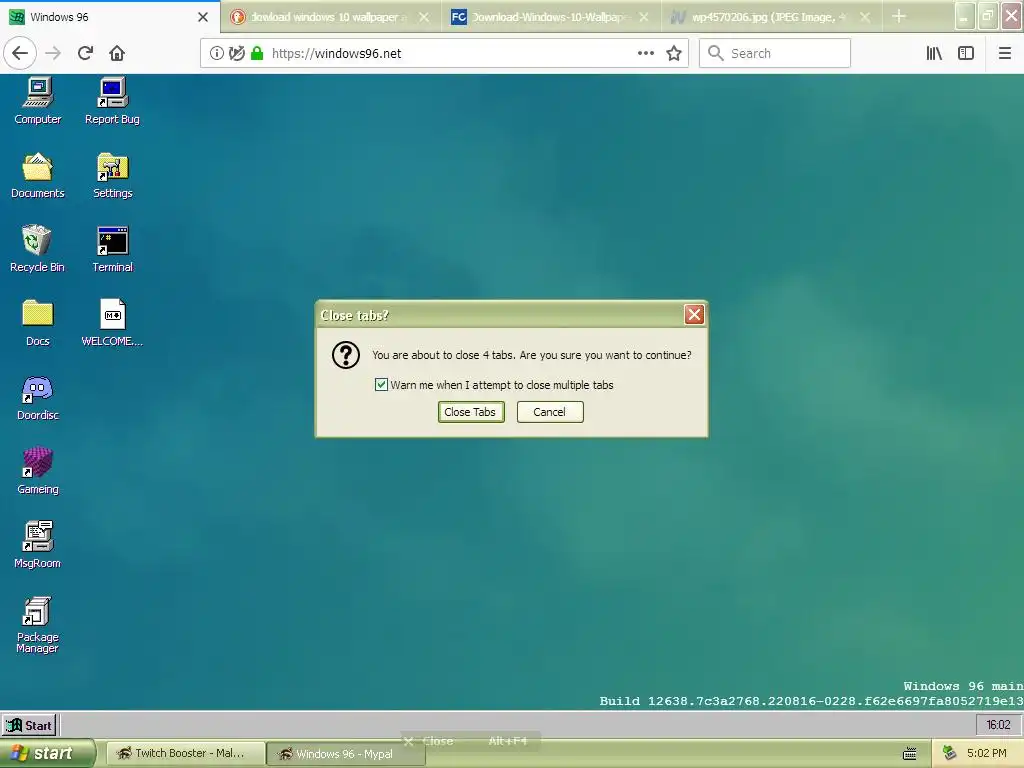
Task: Click the Windows 96 tab favicon
Action: tap(17, 17)
